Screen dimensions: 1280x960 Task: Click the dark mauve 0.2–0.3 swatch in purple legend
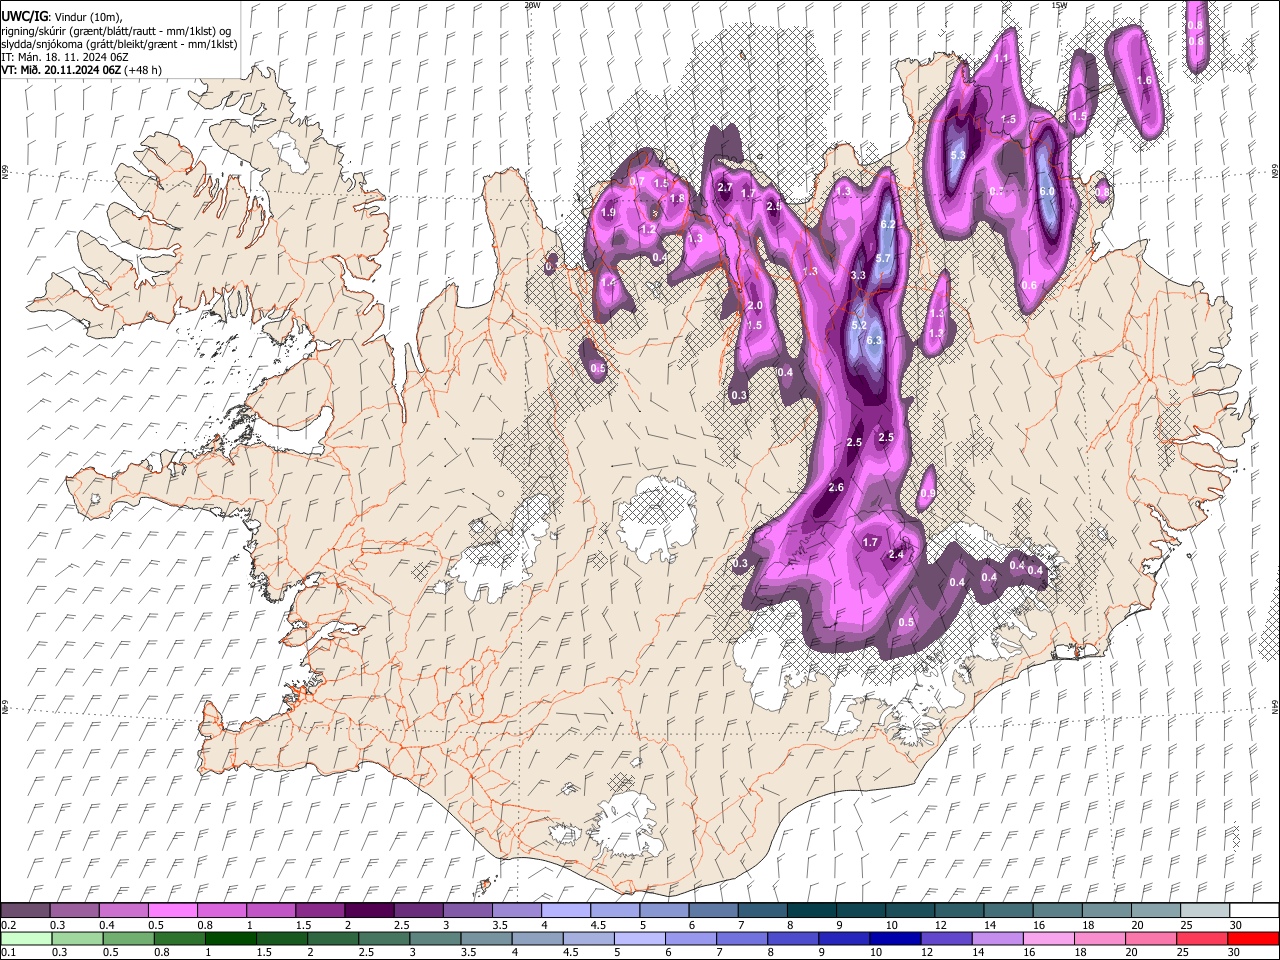[x=25, y=911]
